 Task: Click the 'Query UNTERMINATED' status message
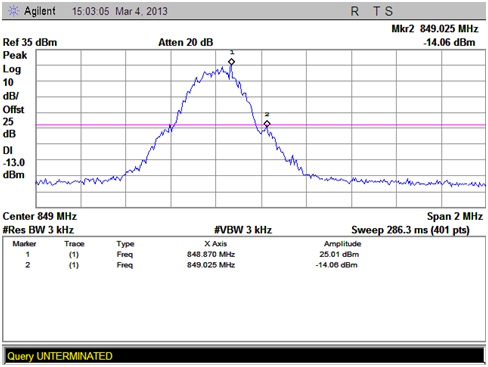tap(60, 356)
